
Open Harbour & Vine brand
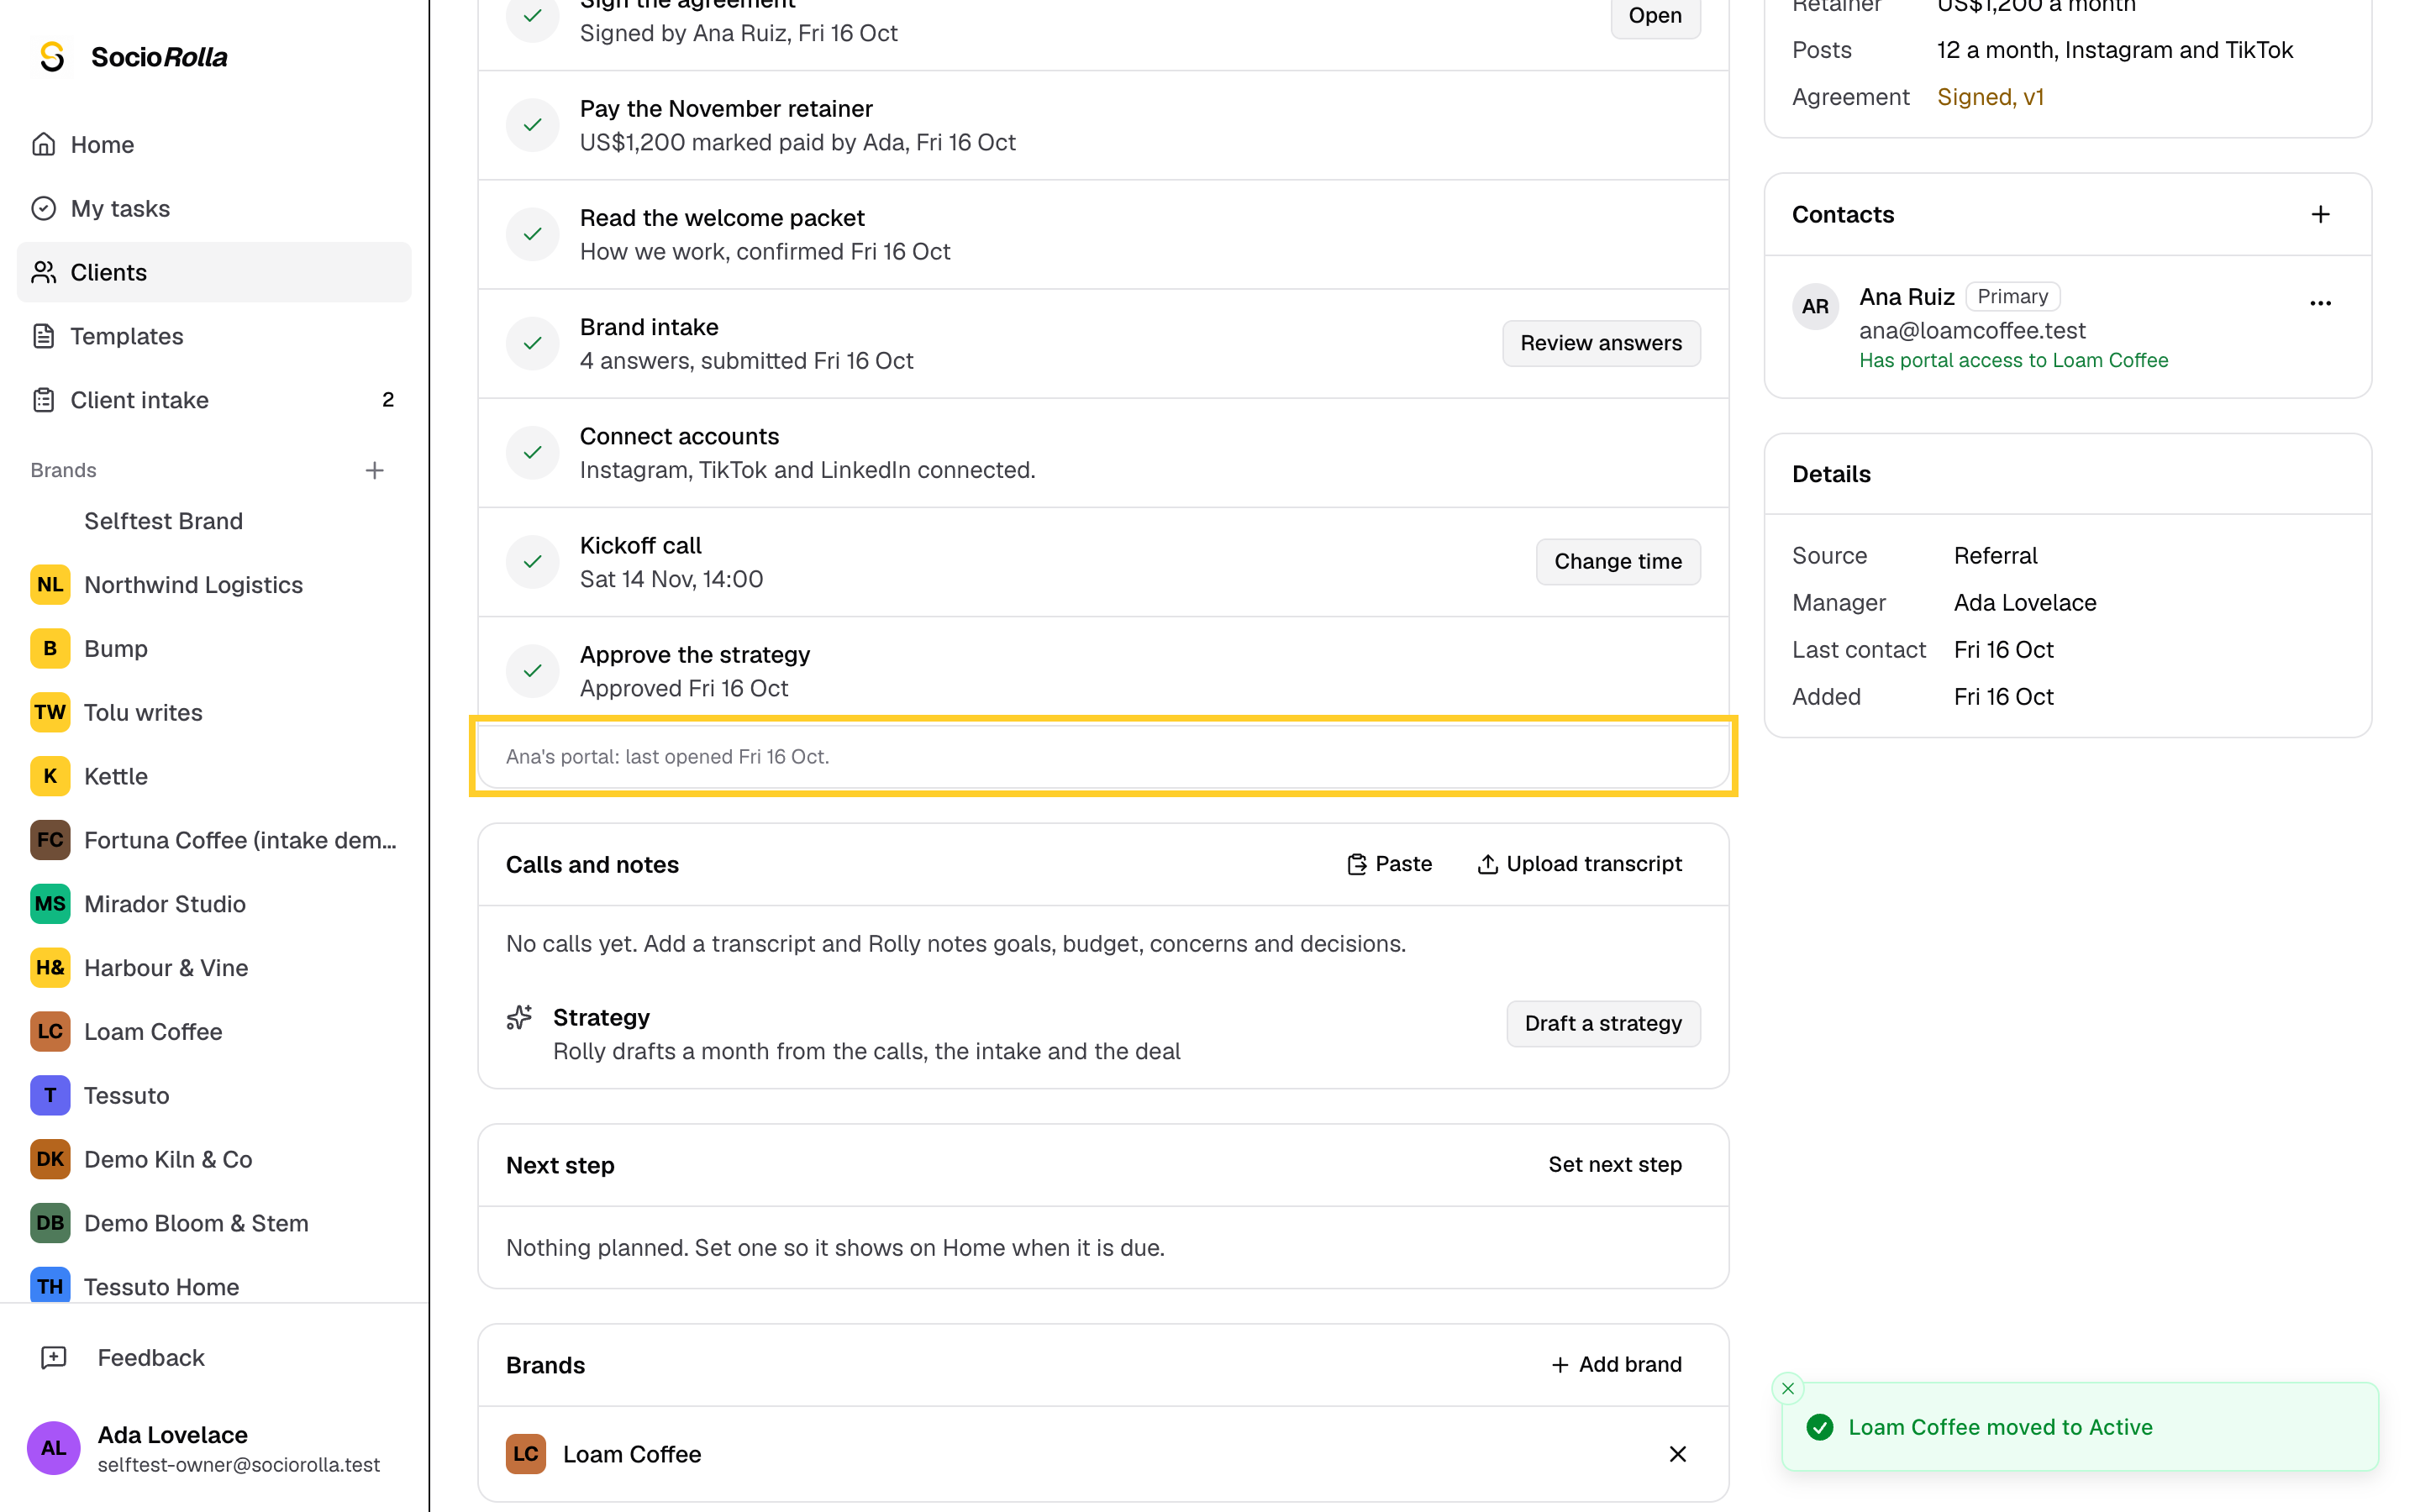pyautogui.click(x=213, y=968)
